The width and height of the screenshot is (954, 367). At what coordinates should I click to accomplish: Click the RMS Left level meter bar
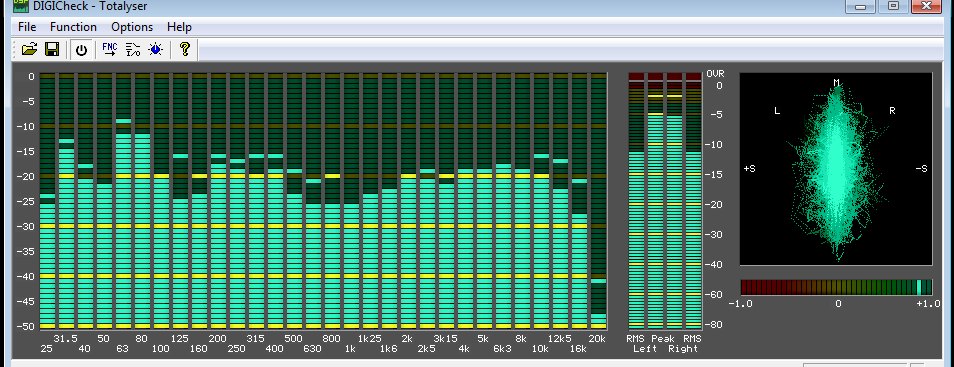636,201
